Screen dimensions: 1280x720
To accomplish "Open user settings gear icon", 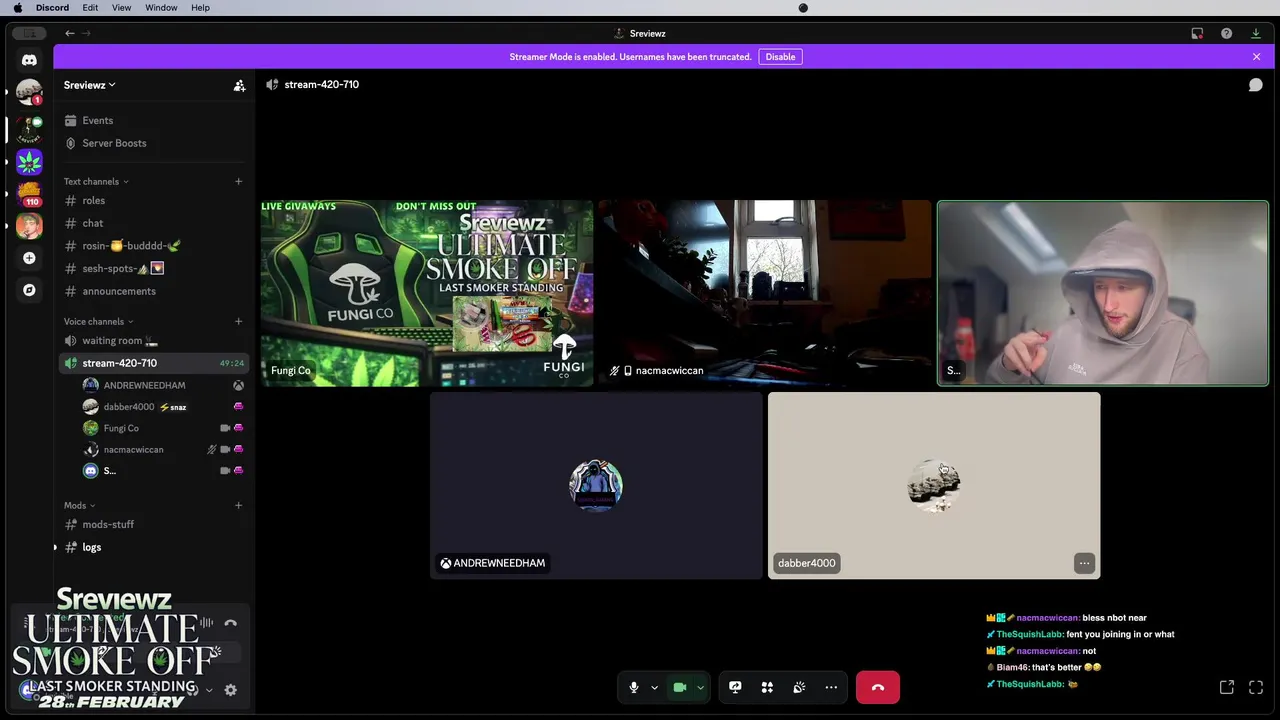I will [x=230, y=690].
